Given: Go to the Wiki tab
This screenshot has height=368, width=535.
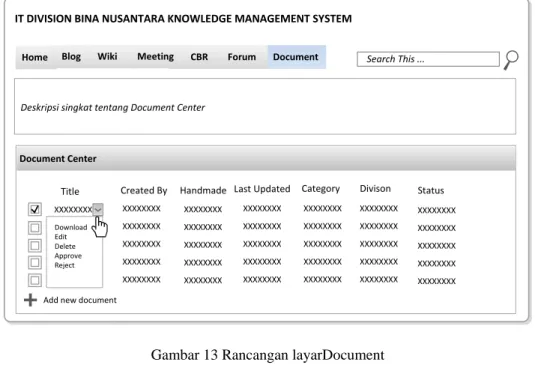Looking at the screenshot, I should [107, 57].
